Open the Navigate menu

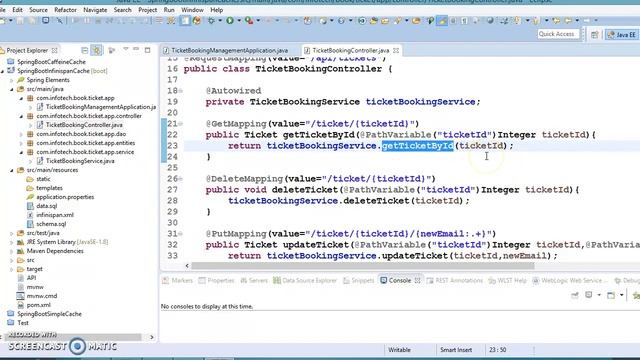point(95,10)
